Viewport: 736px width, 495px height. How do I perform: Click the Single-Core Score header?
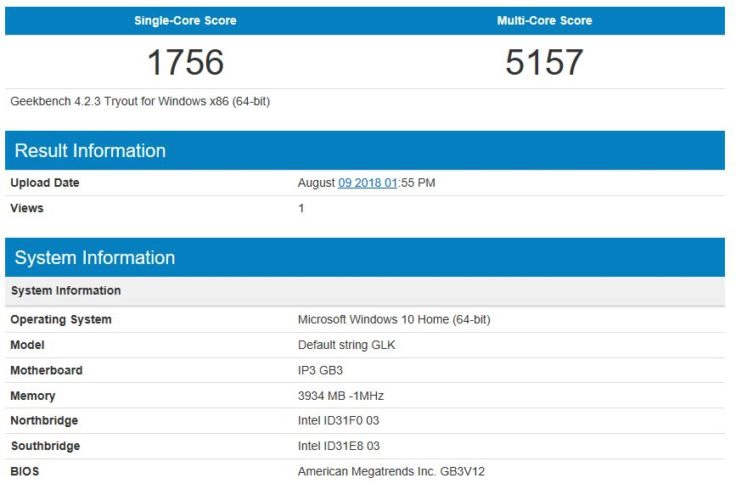[x=185, y=21]
